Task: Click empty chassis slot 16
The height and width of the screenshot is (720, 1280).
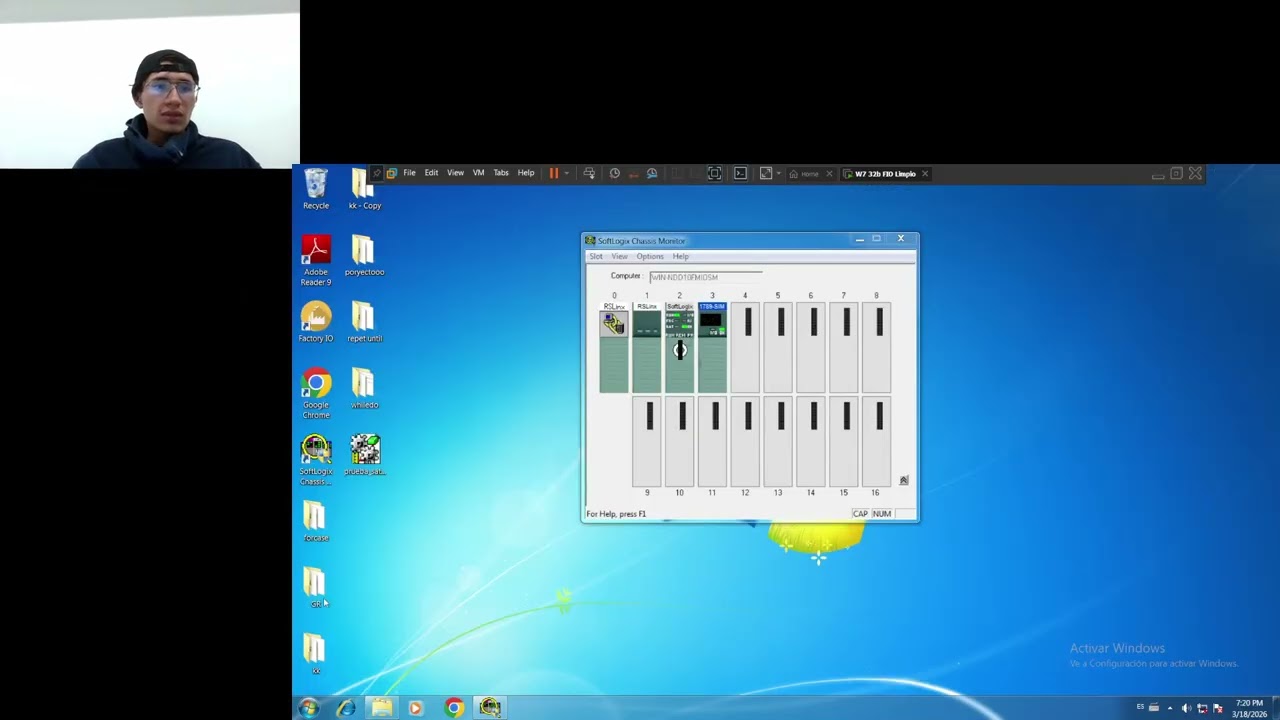Action: [x=877, y=441]
